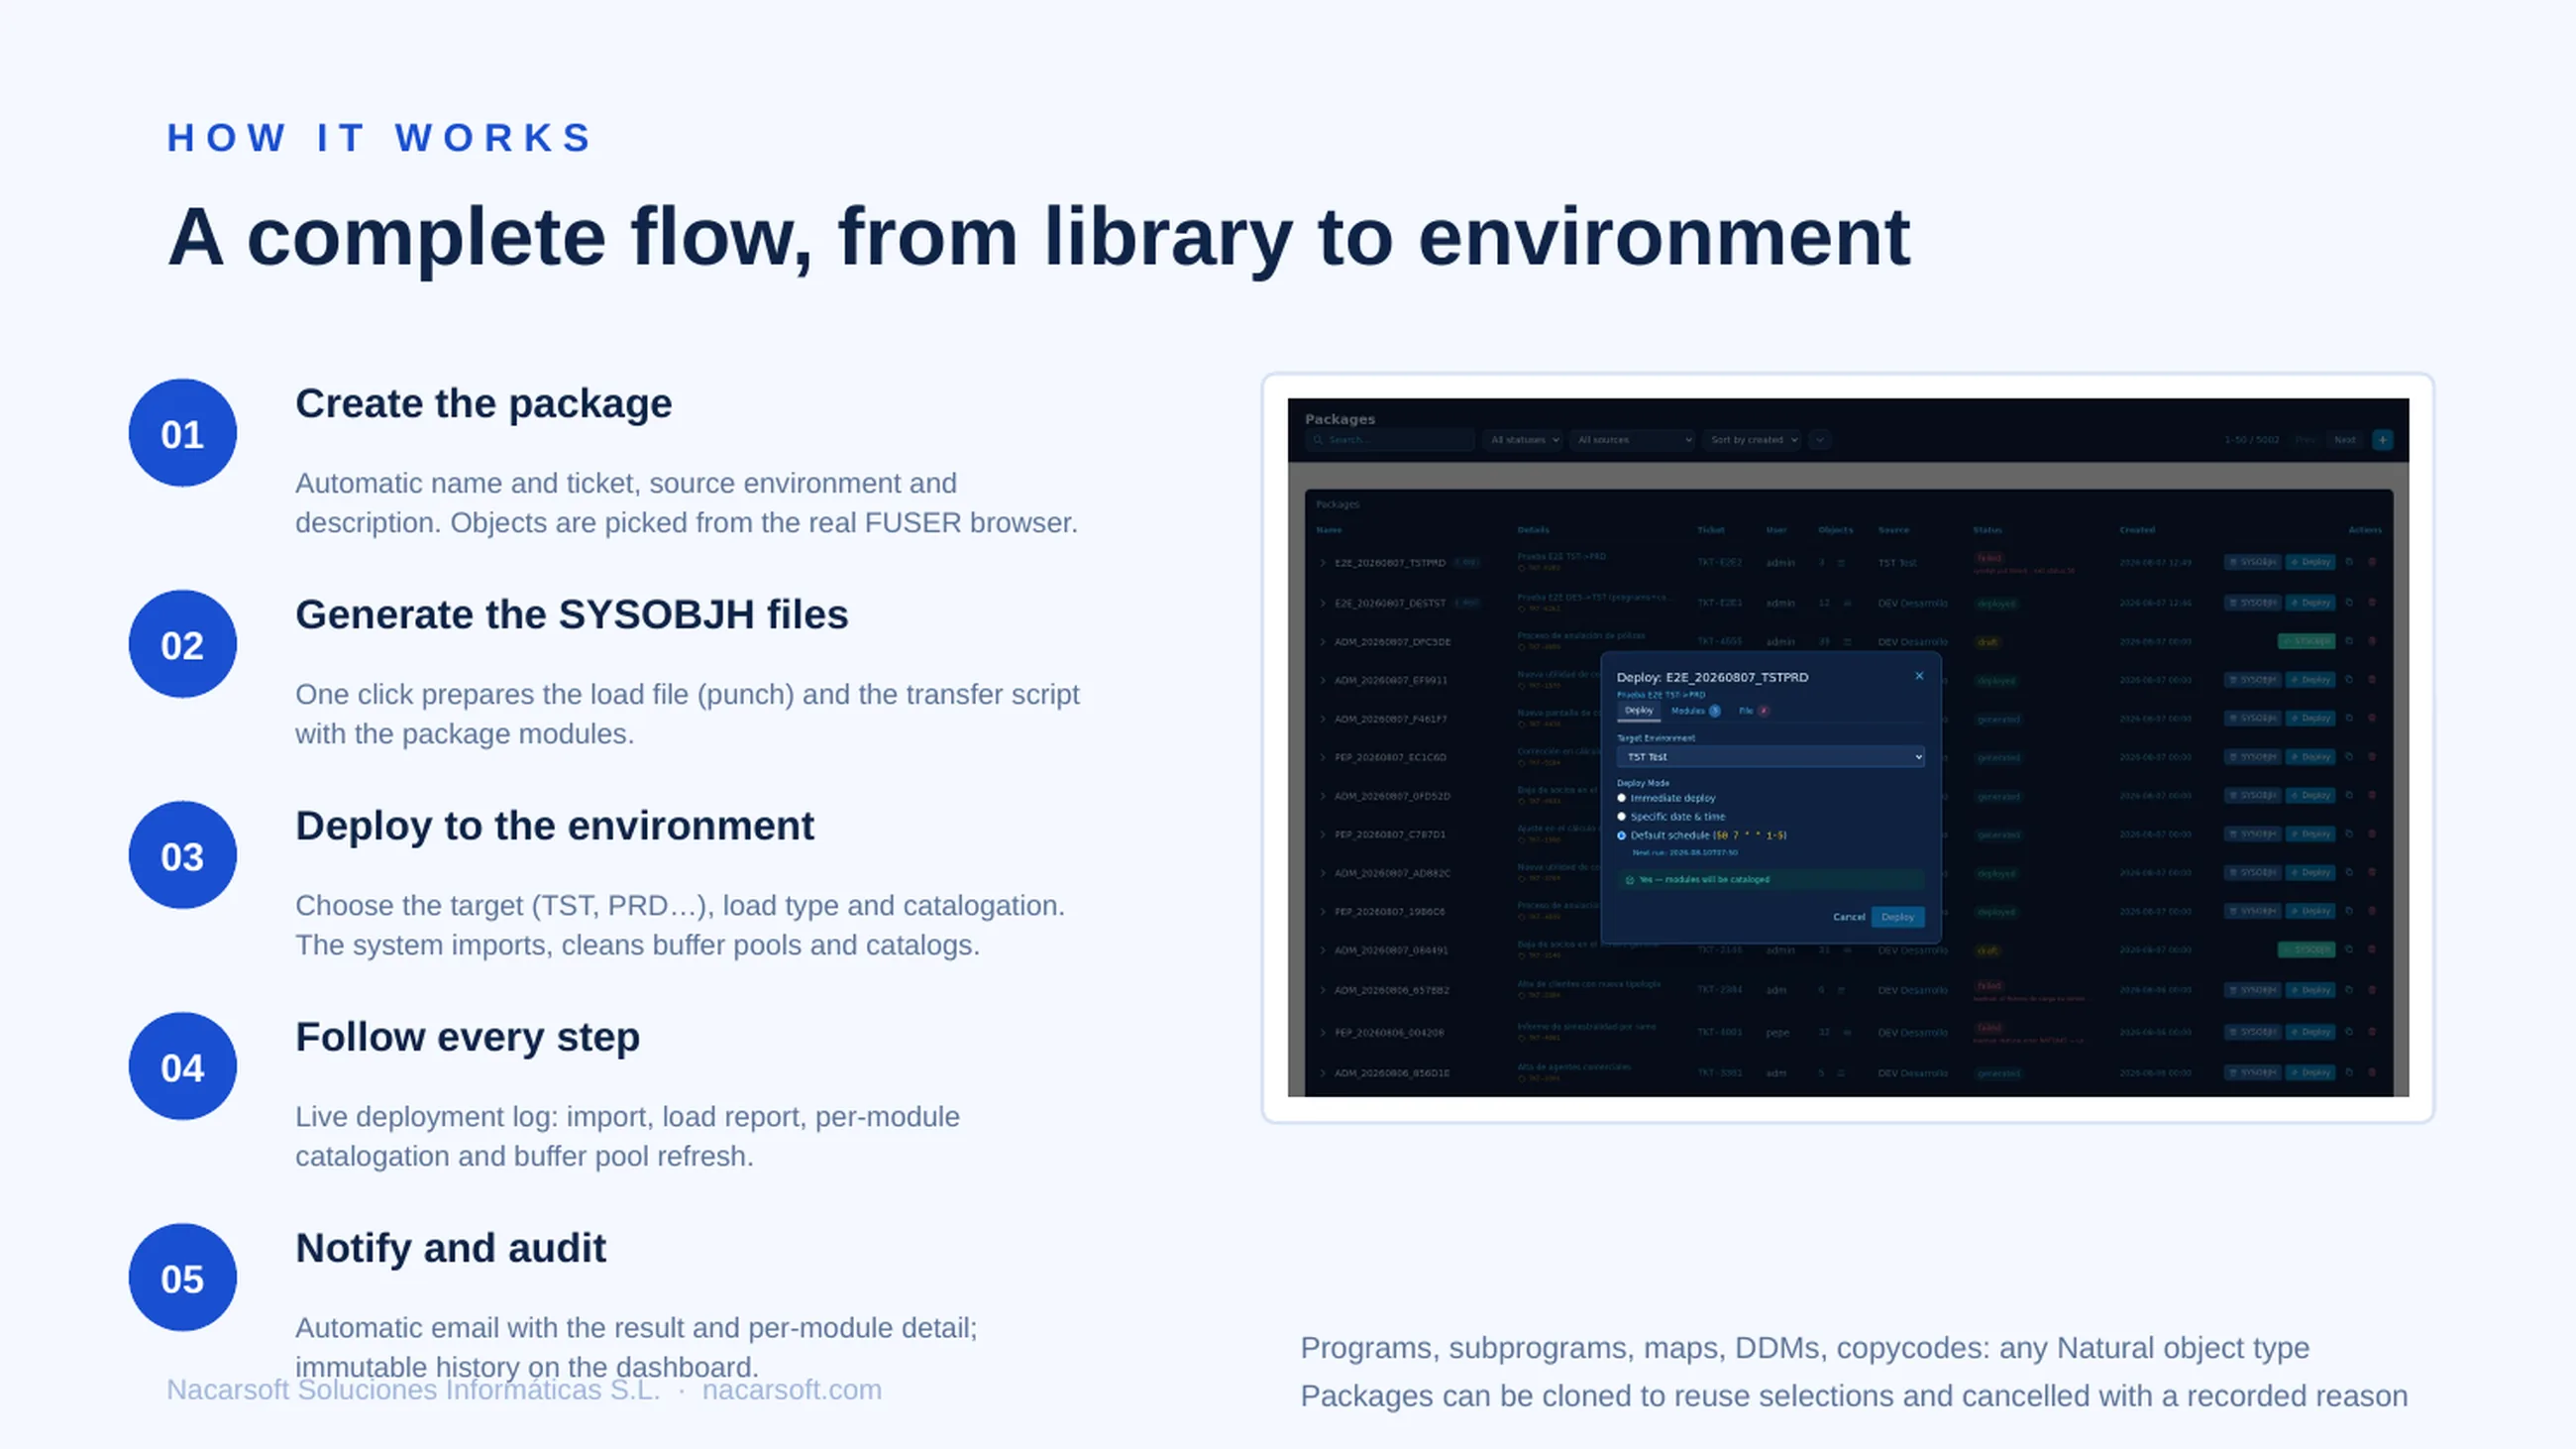Viewport: 2576px width, 1449px height.
Task: Click the delete icon for PEP_20260807_C787D1
Action: (x=2372, y=834)
